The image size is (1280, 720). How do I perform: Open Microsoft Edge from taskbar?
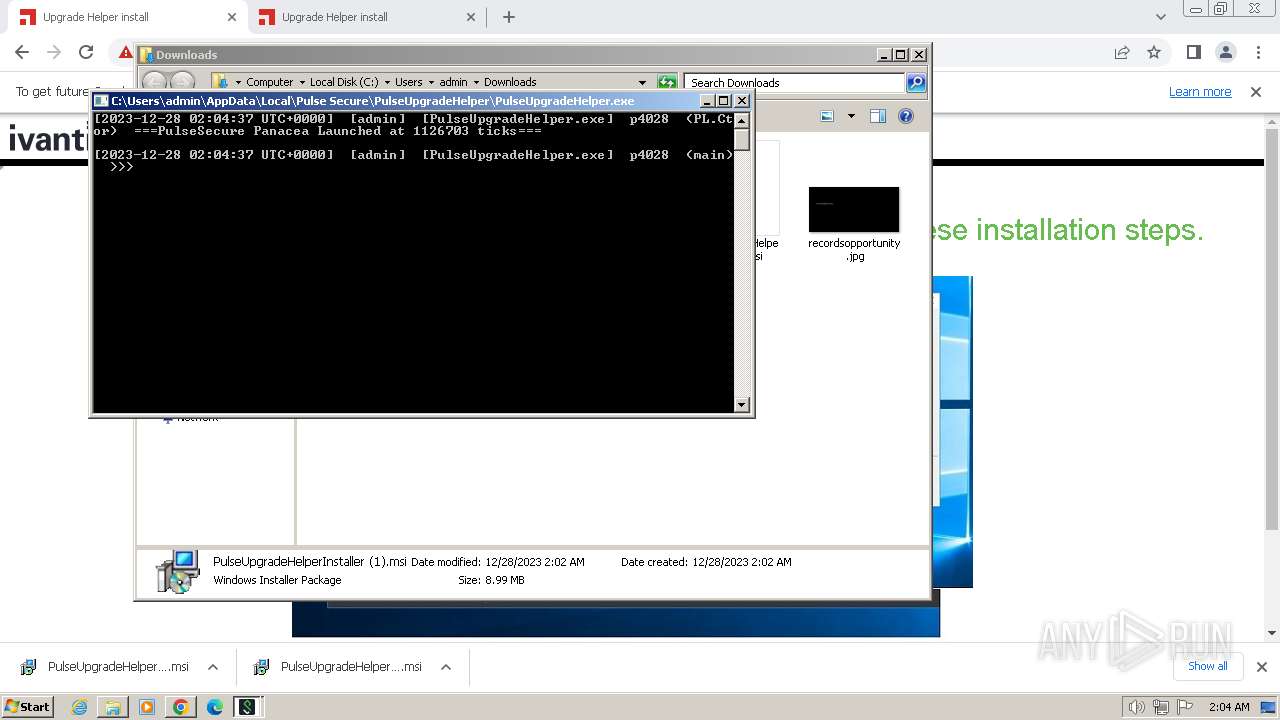pos(214,707)
